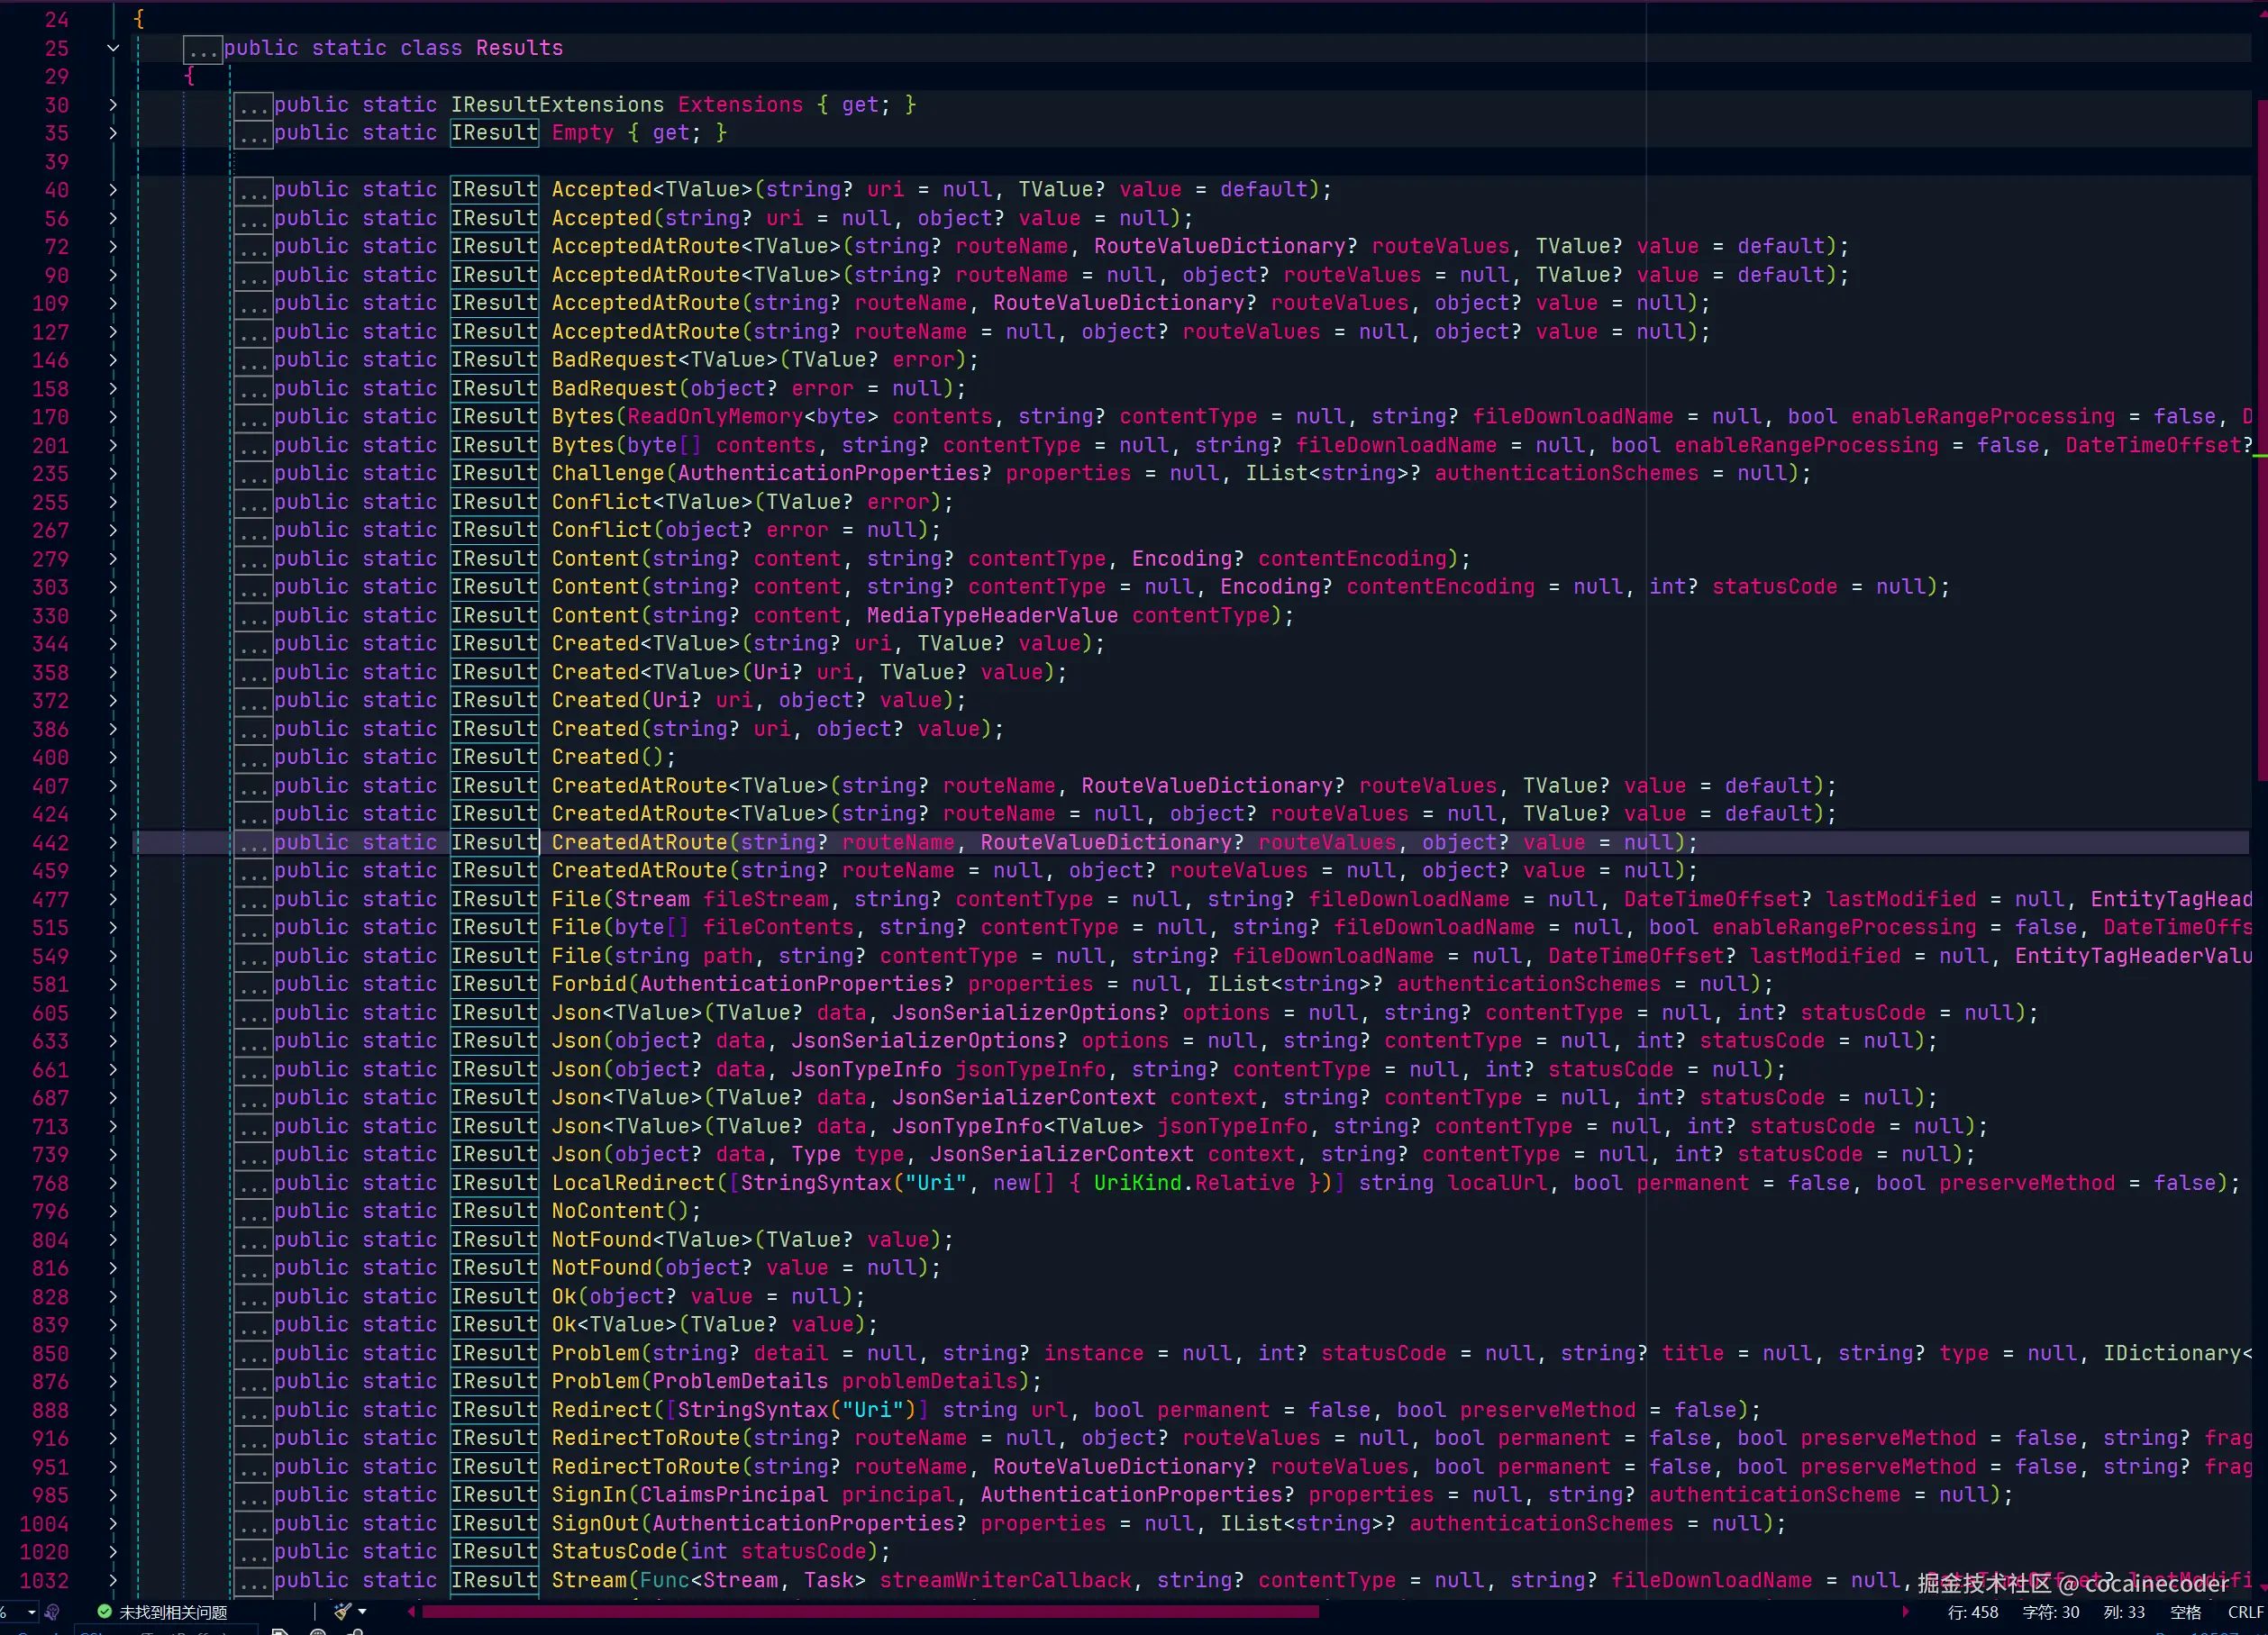Click the left scroll arrow of horizontal scrollbar
This screenshot has width=2268, height=1635.
[412, 1611]
